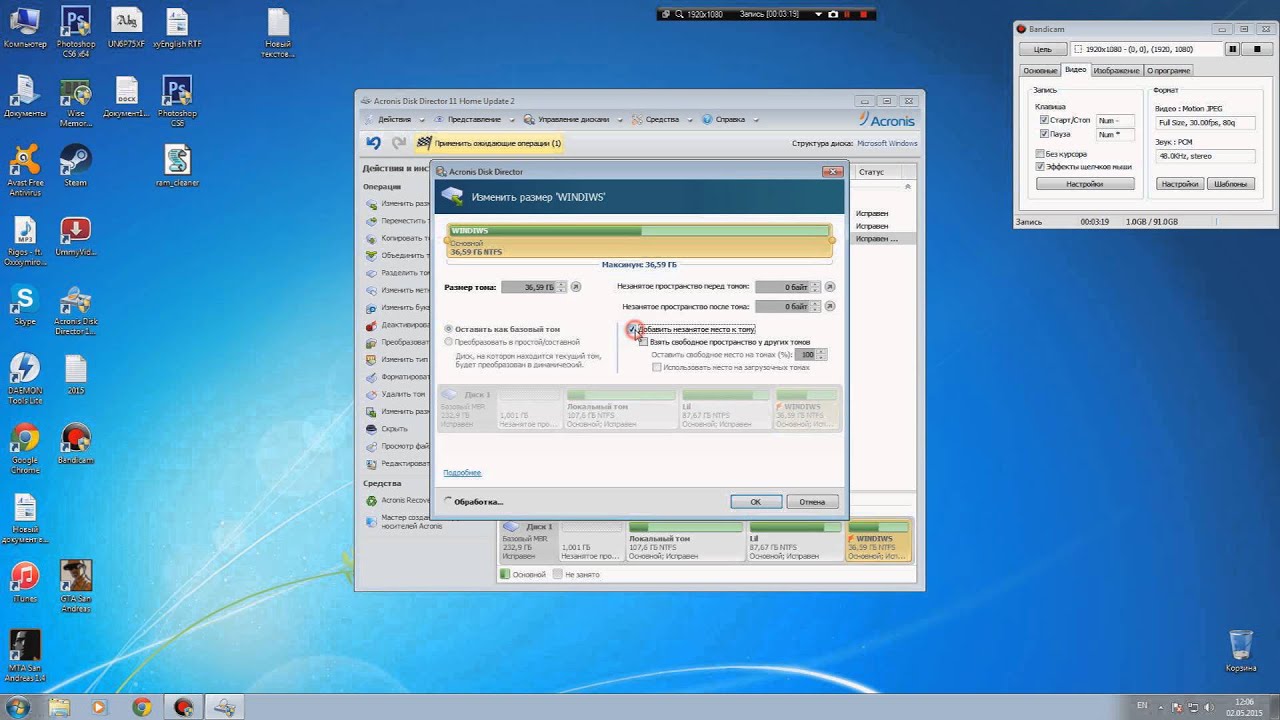Select the Копировать том operation in sidebar

tap(398, 238)
